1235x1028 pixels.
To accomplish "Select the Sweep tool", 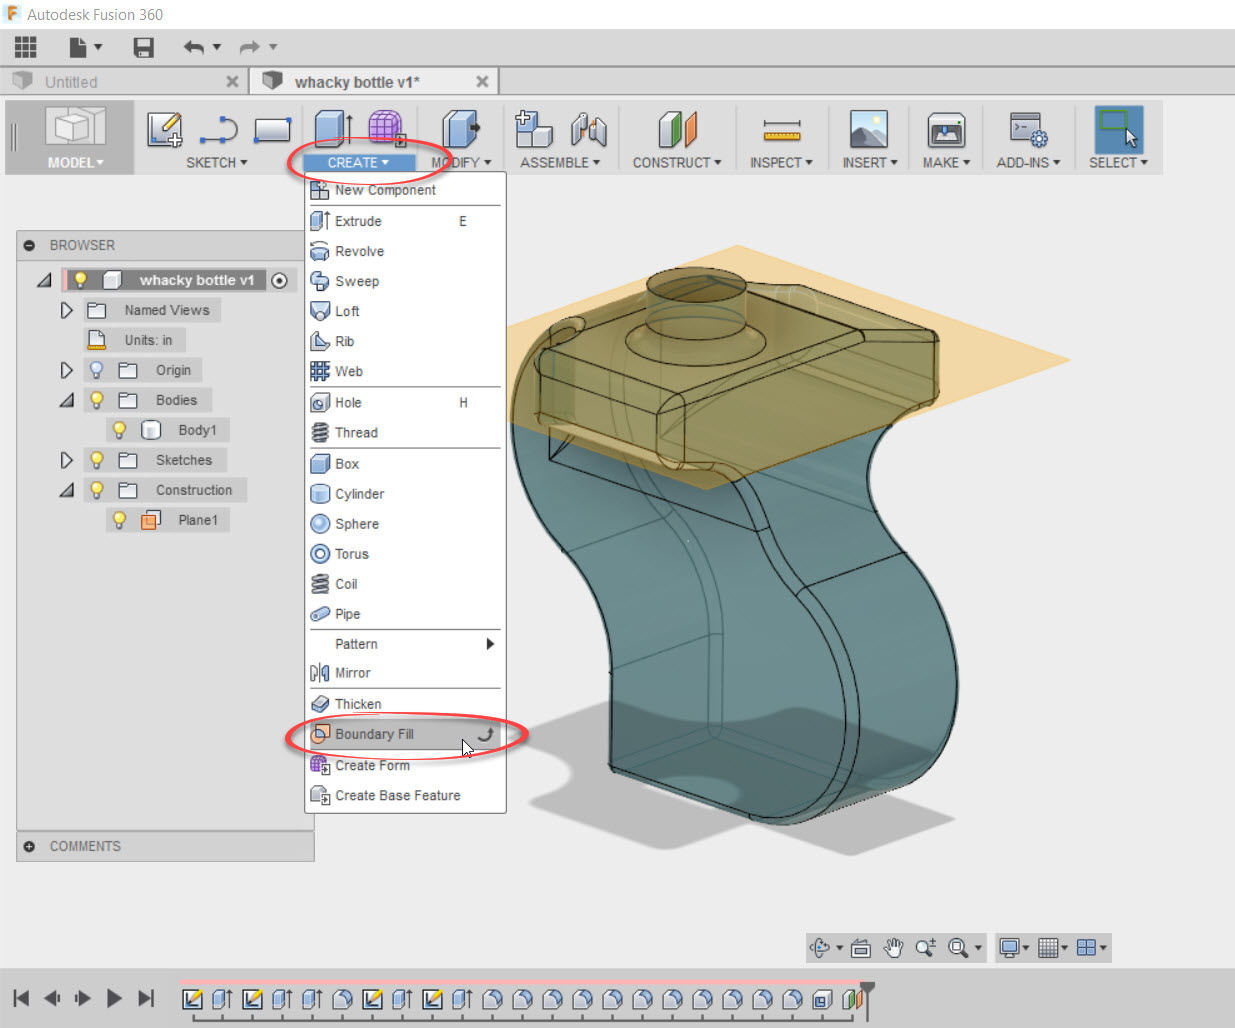I will 357,281.
